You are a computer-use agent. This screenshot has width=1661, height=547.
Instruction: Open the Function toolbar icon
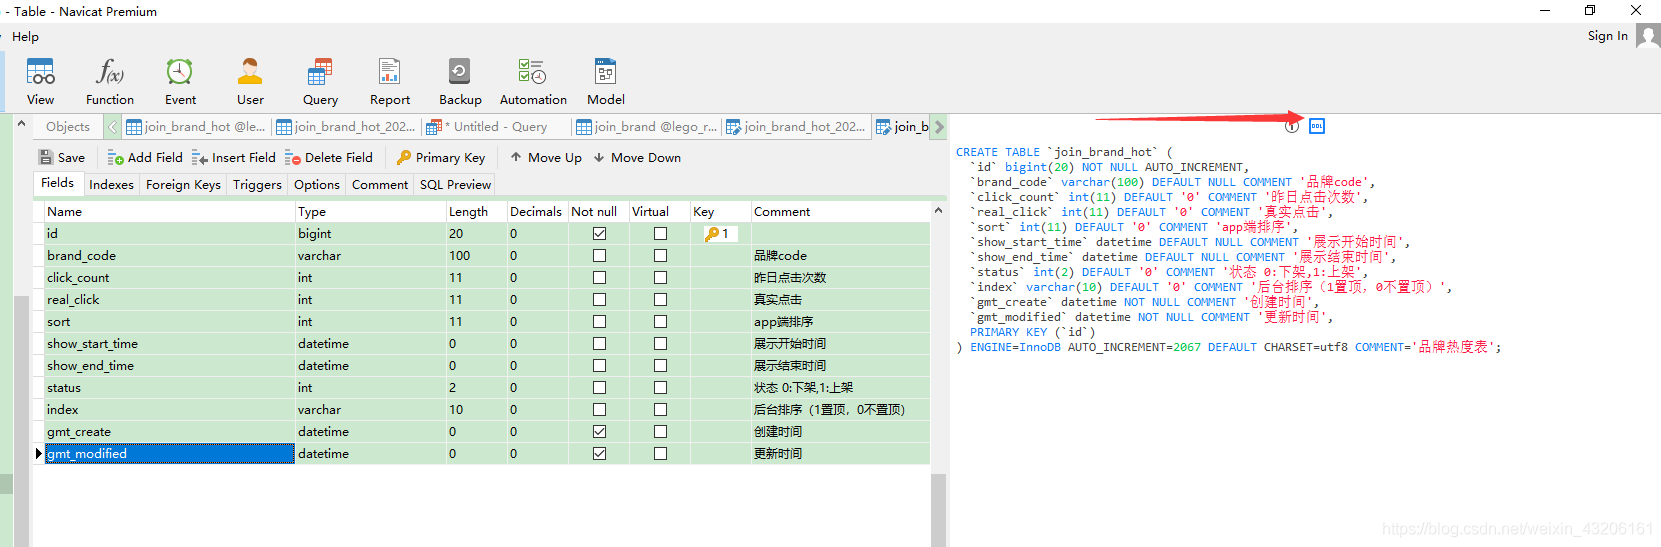point(110,81)
